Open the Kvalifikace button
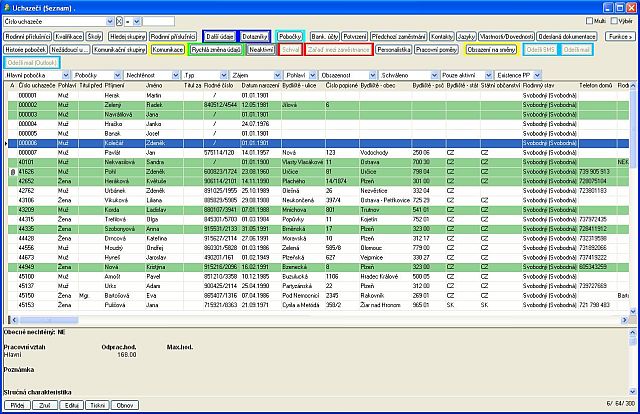Viewport: 640px width, 414px height. pyautogui.click(x=69, y=37)
